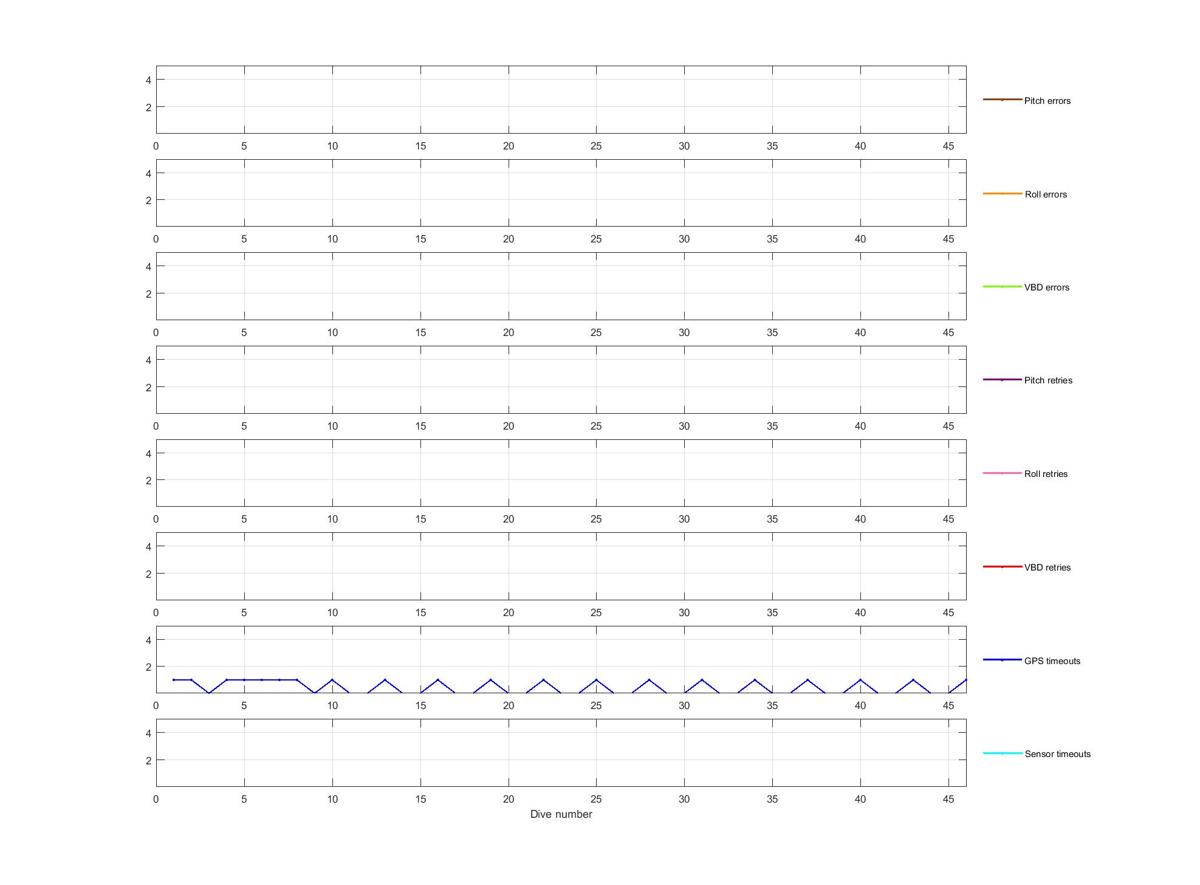Click the GPS timeouts peak at dive 37
The width and height of the screenshot is (1200, 885).
808,680
